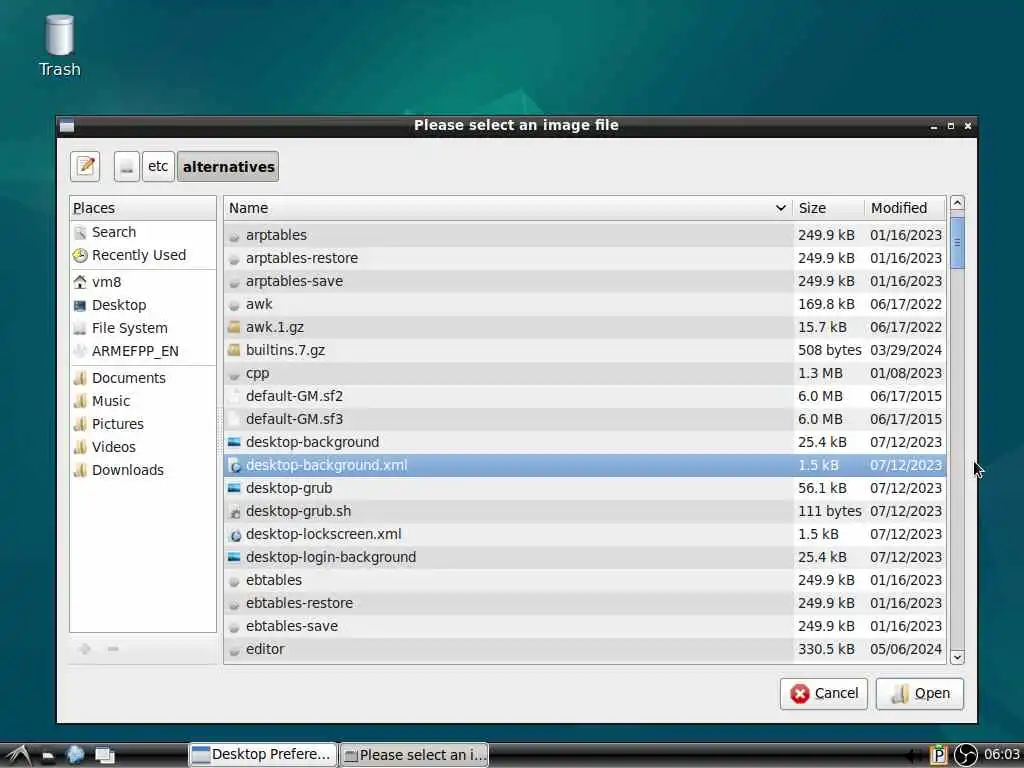Launch file manager from taskbar
Screen dimensions: 1024x768
48,756
